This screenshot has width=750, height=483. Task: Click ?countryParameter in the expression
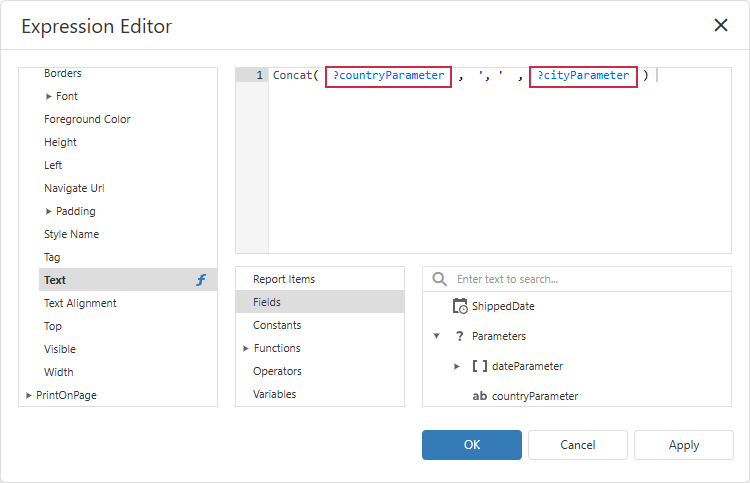coord(388,76)
